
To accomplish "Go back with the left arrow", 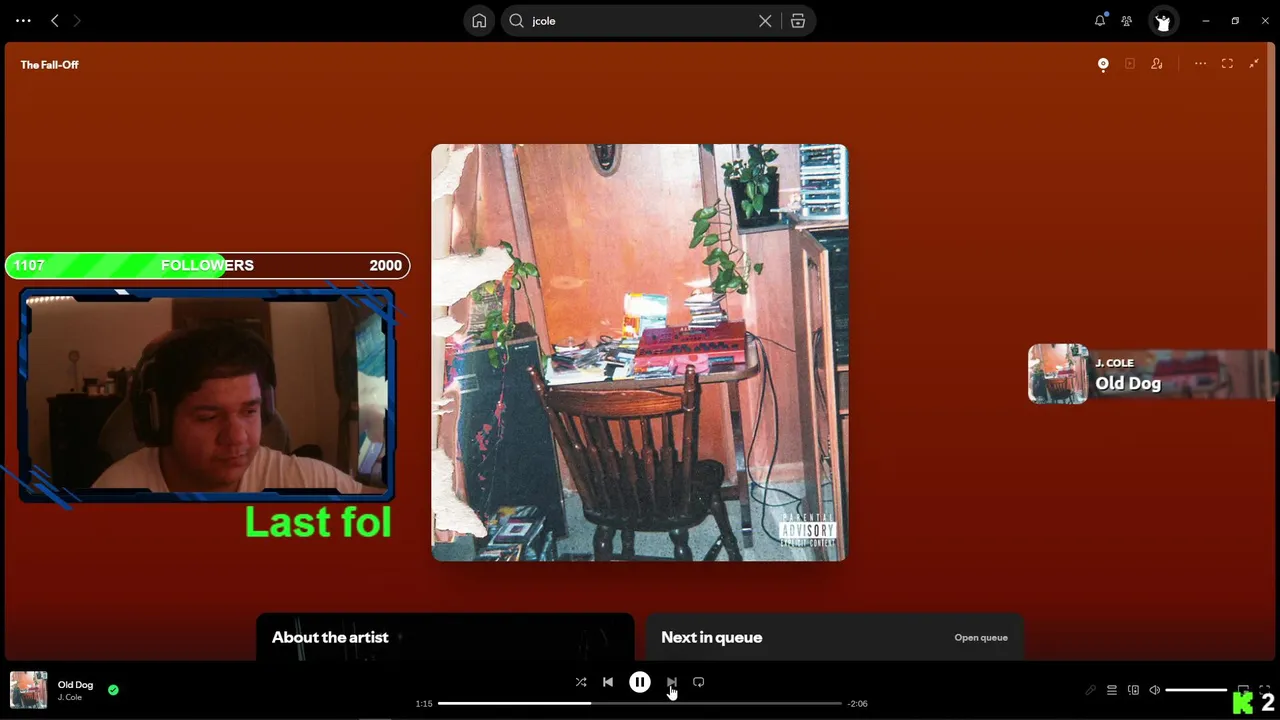I will click(54, 20).
